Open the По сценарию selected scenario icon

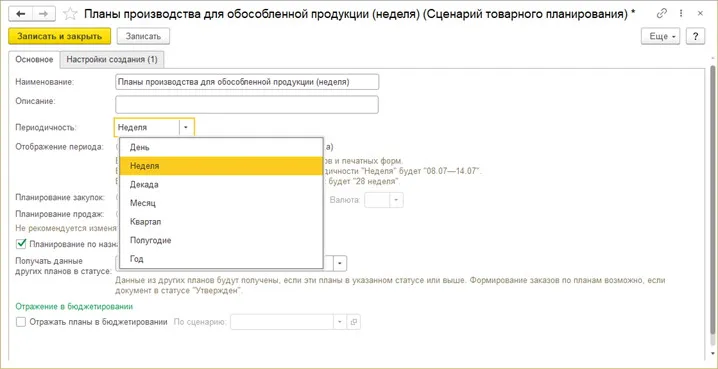pos(354,322)
